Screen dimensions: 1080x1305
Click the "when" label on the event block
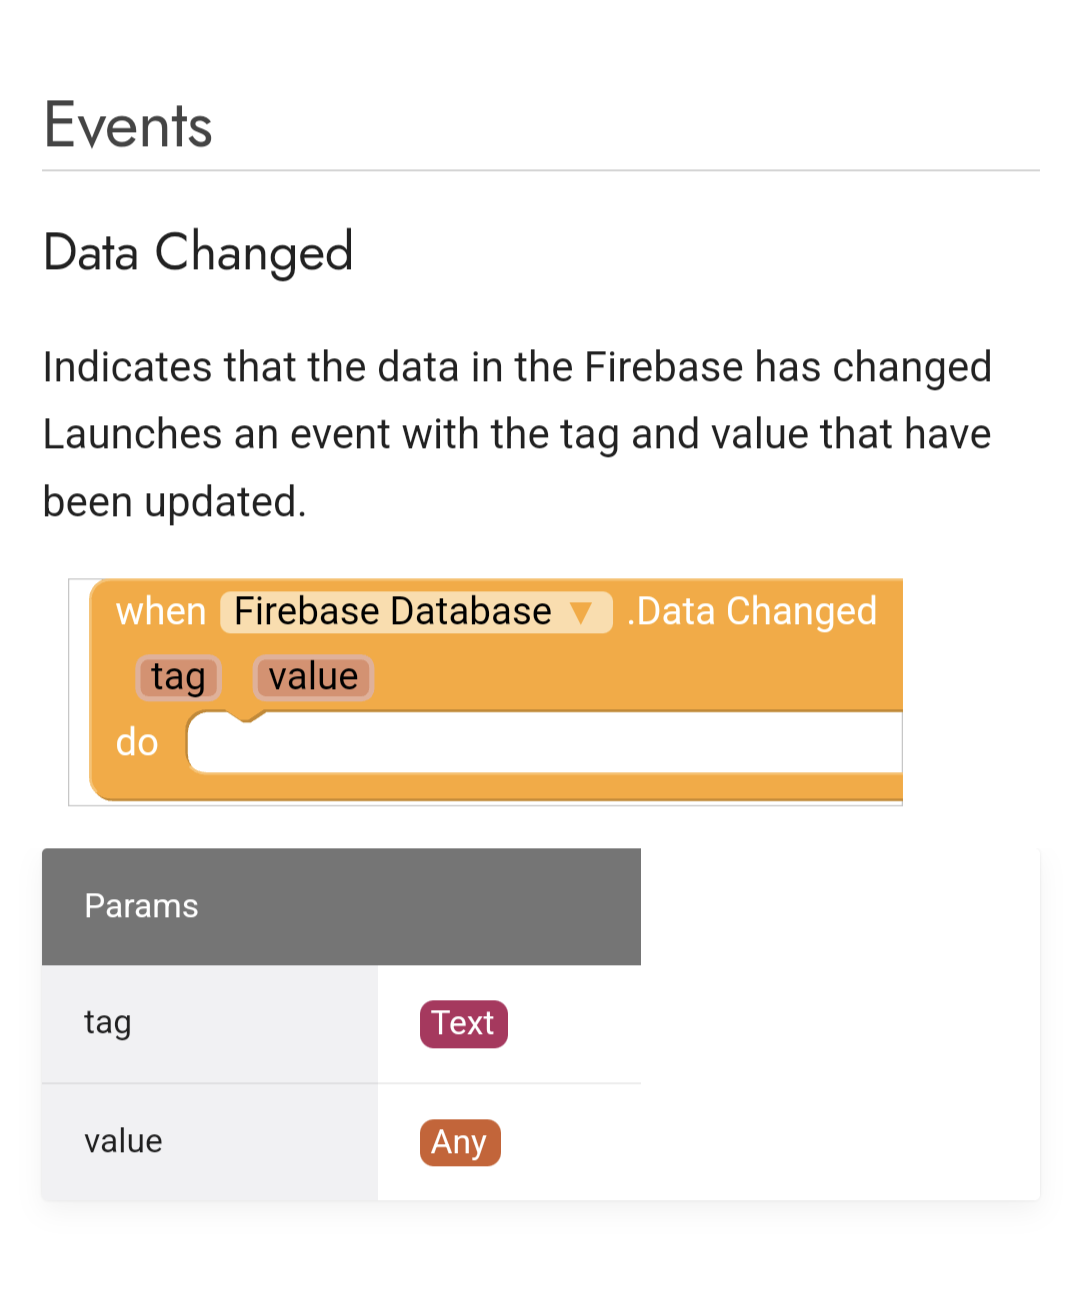(160, 611)
